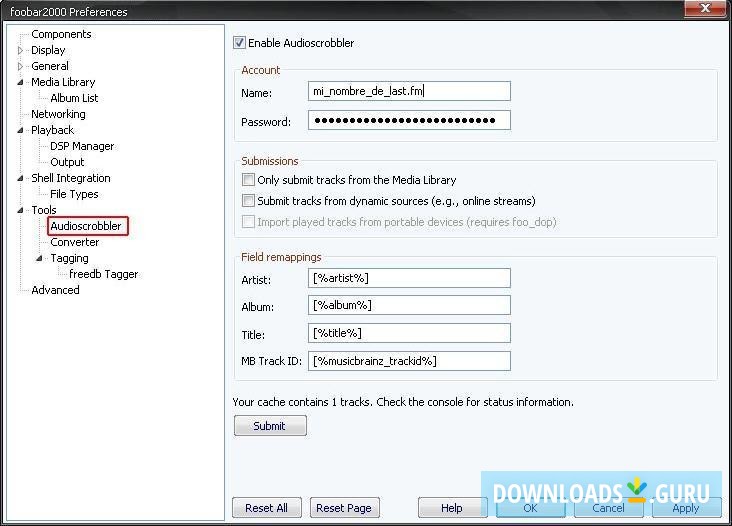Open freedb Tagger settings

[104, 274]
